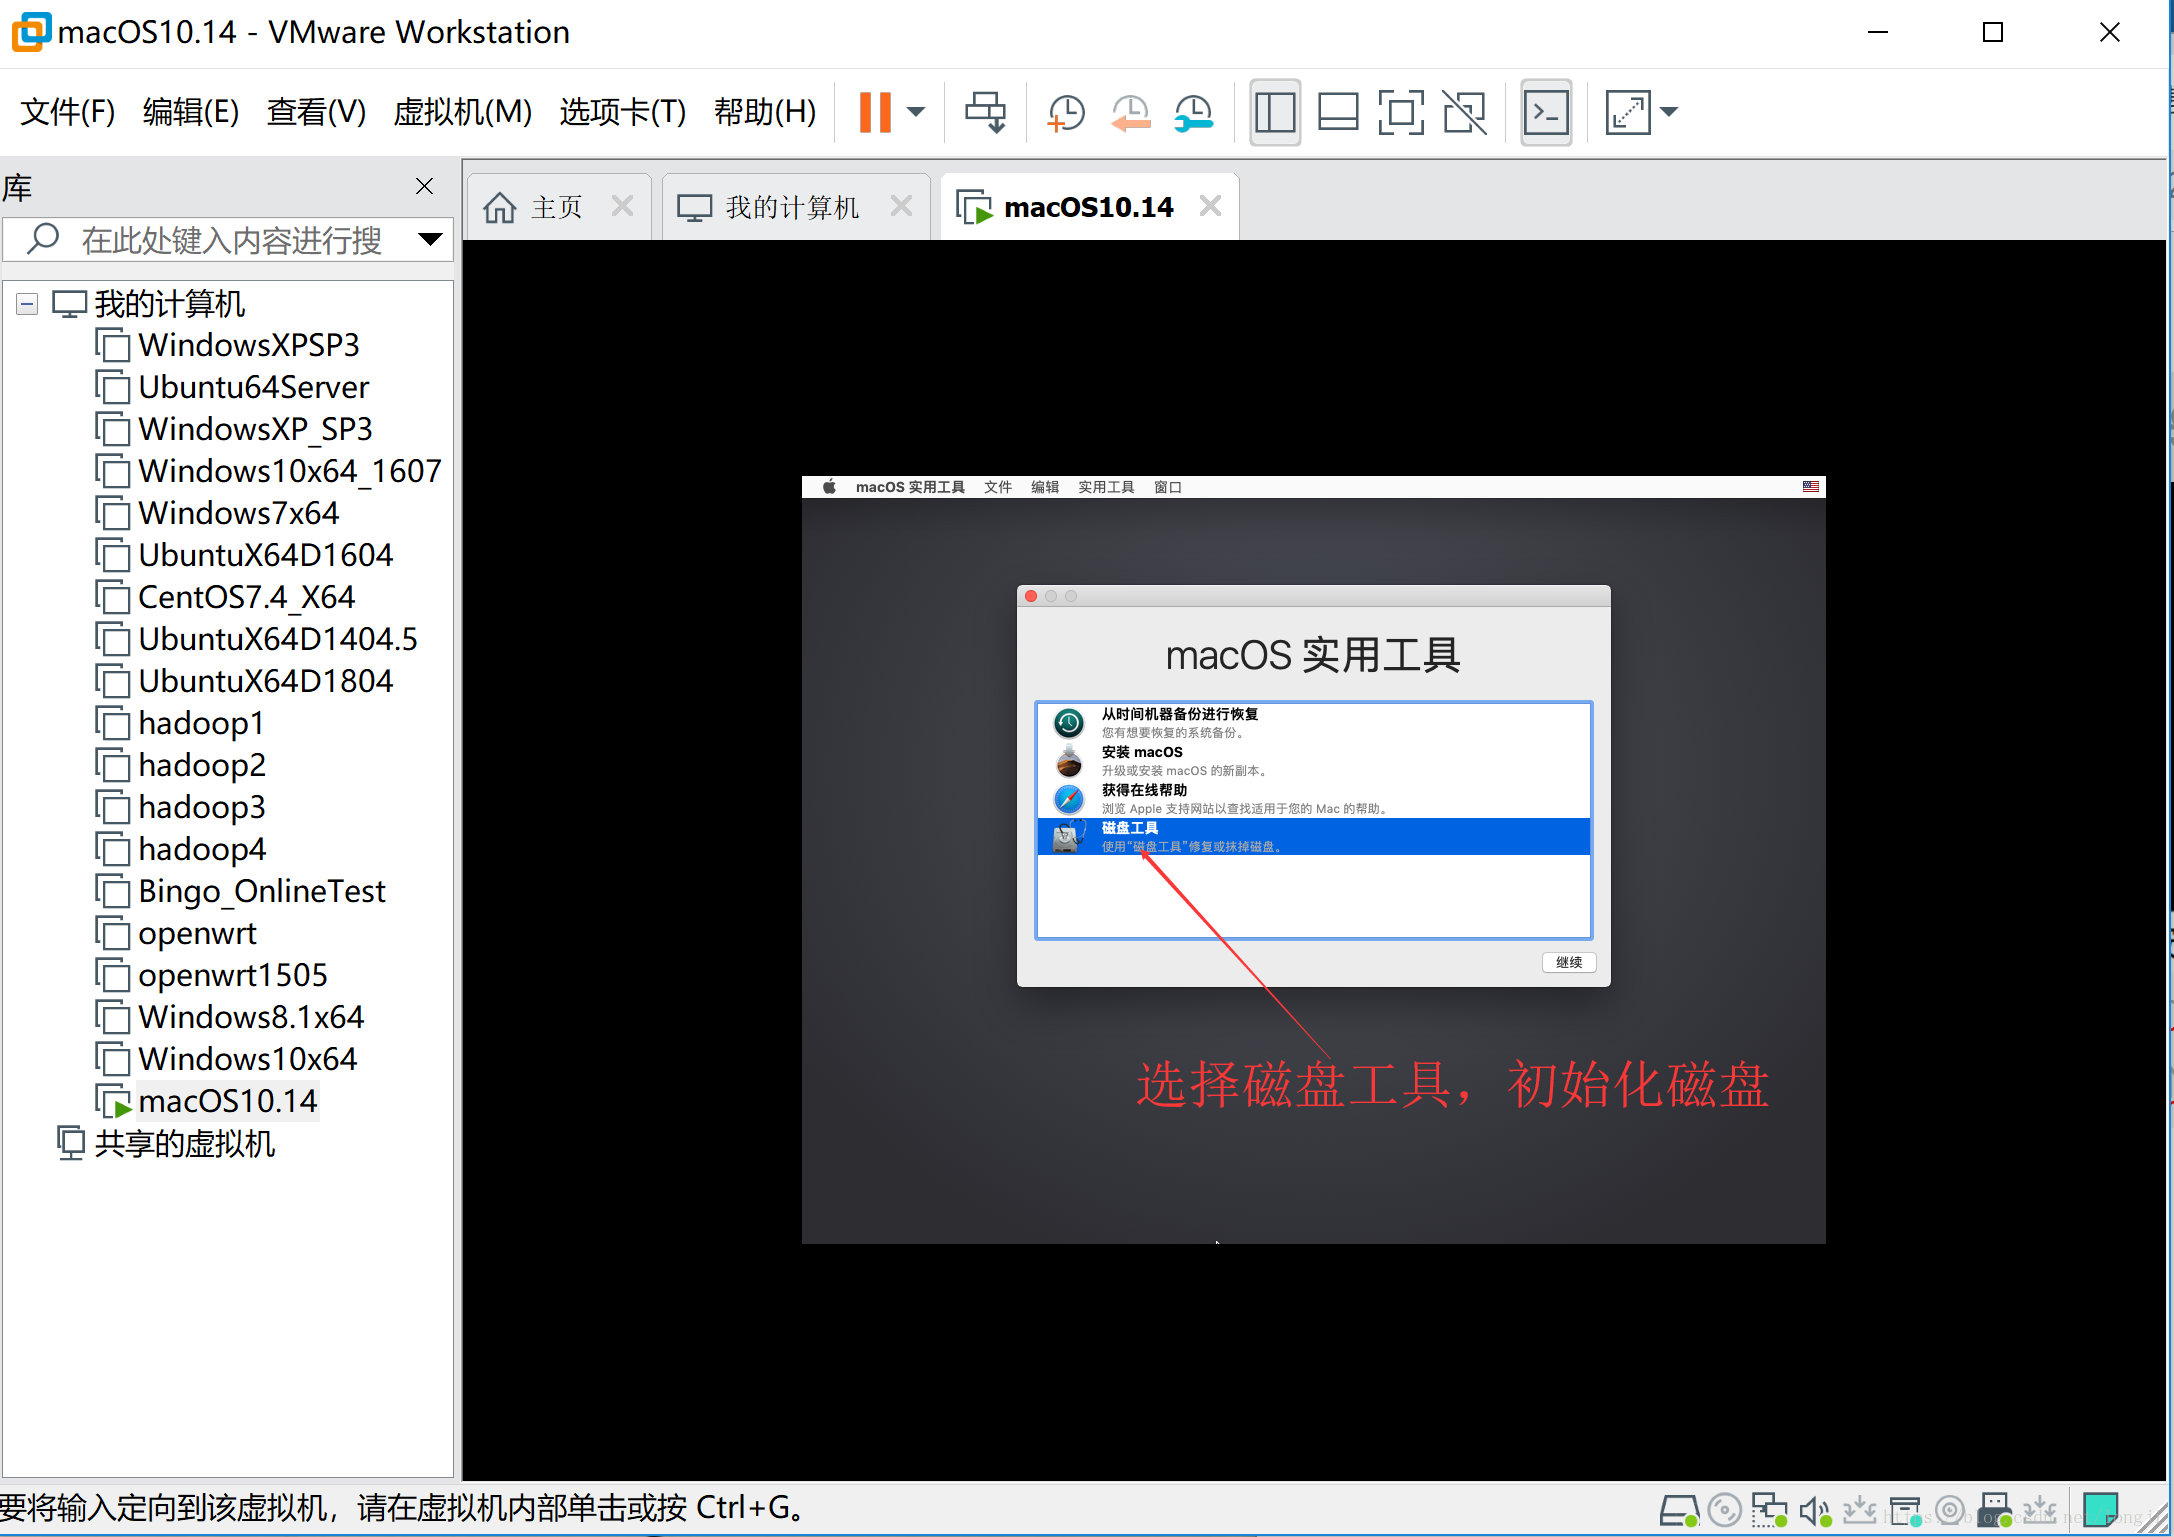Screen dimensions: 2174x1537
Task: Select UbuntuX64D1404.5 in the library
Action: 277,639
